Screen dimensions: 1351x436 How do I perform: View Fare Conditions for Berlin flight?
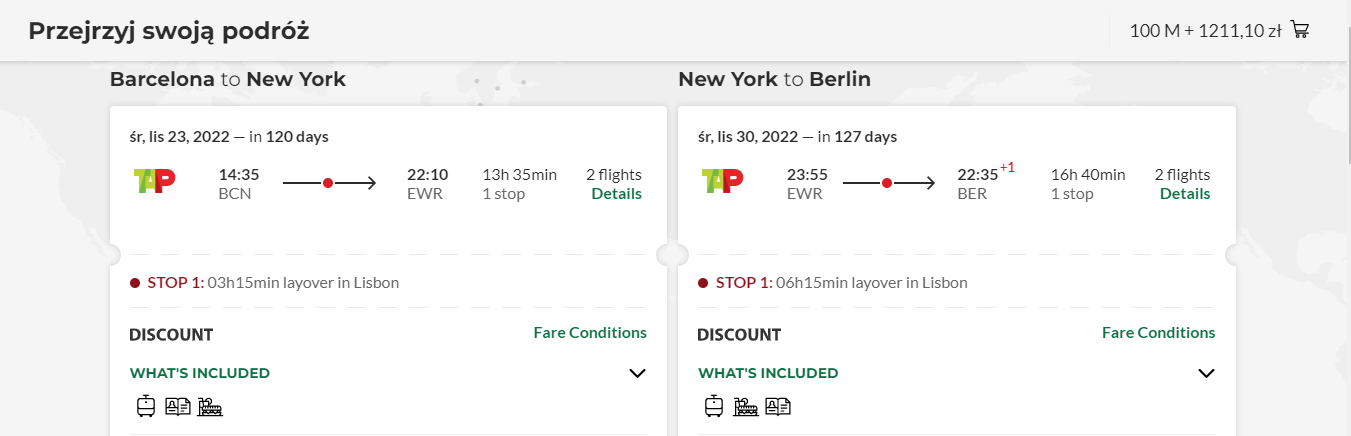(1158, 333)
